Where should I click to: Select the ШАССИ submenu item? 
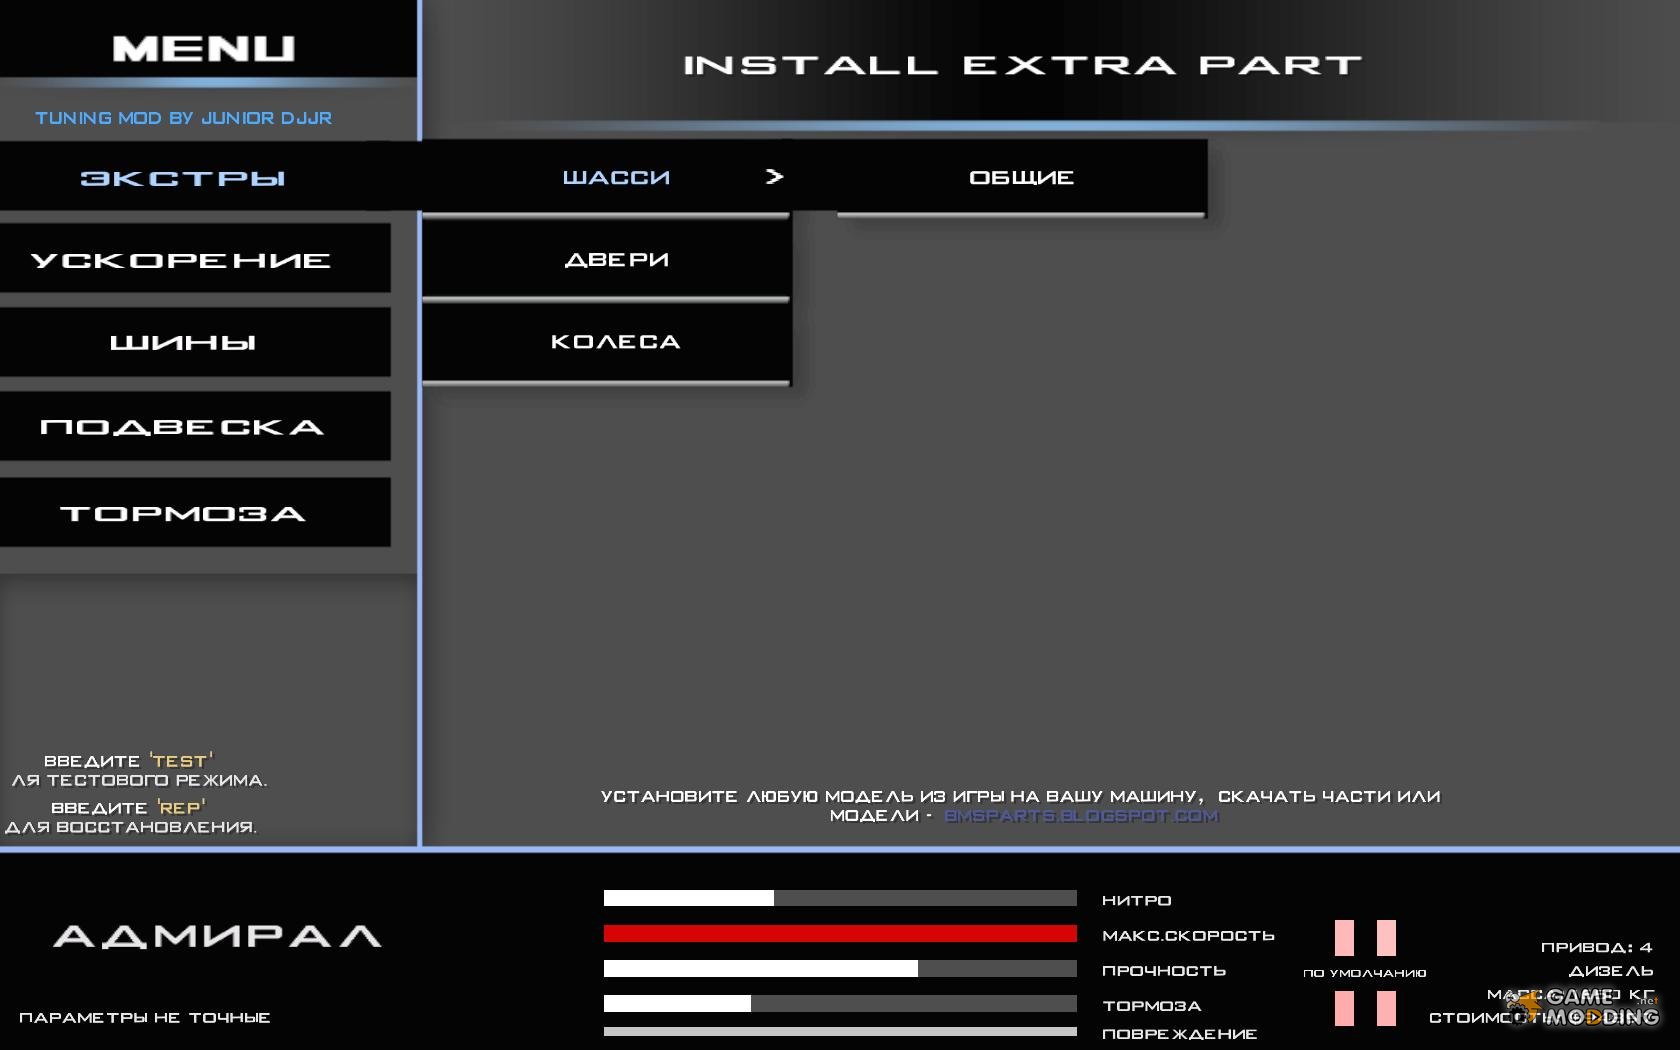[x=616, y=177]
